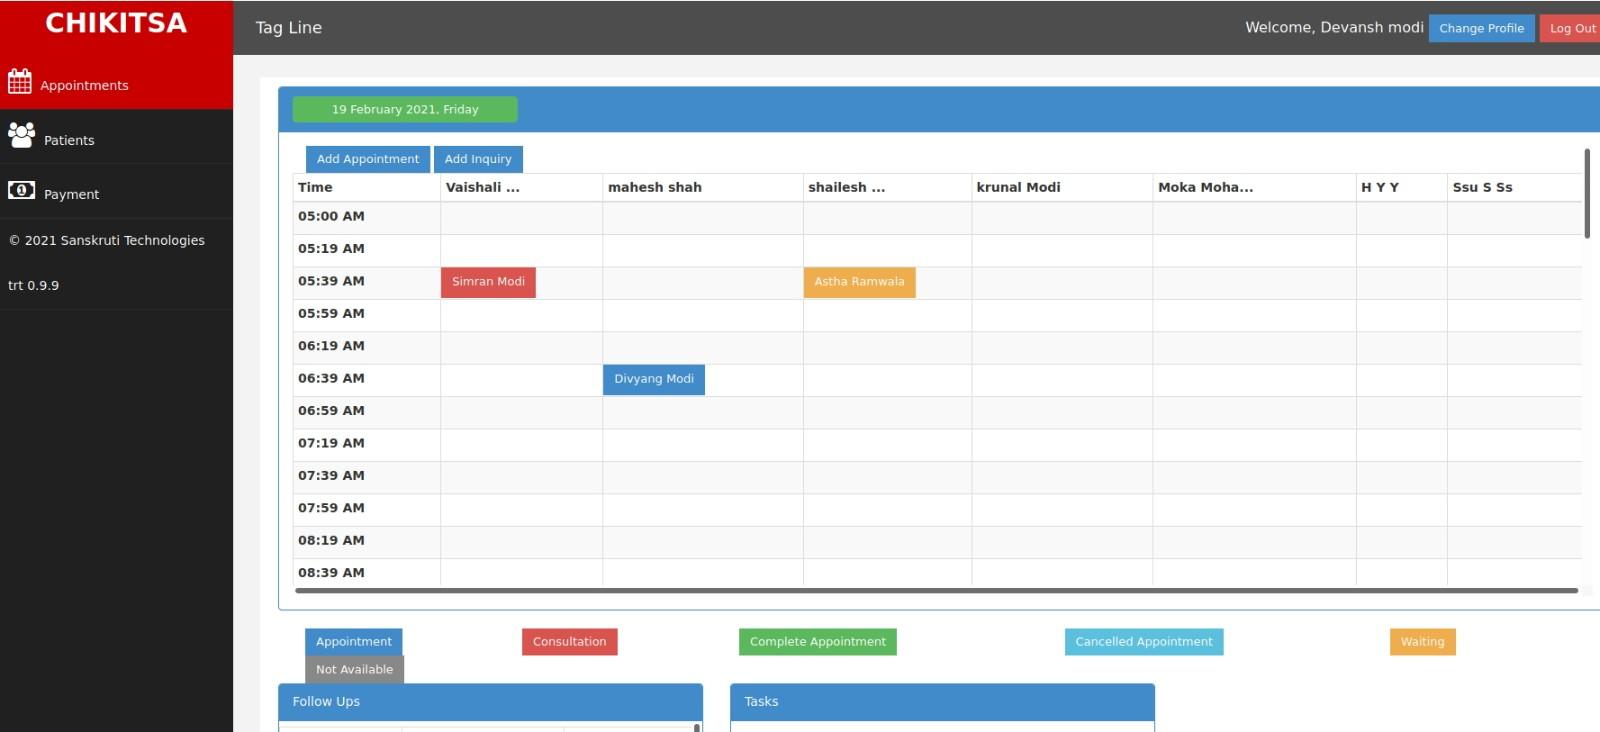Click the 06:39 AM time slot label
This screenshot has height=732, width=1600.
click(331, 378)
